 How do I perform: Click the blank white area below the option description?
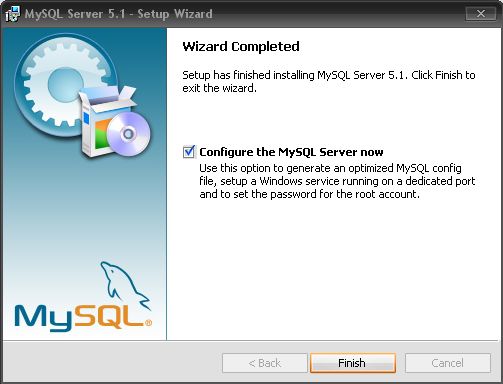332,270
